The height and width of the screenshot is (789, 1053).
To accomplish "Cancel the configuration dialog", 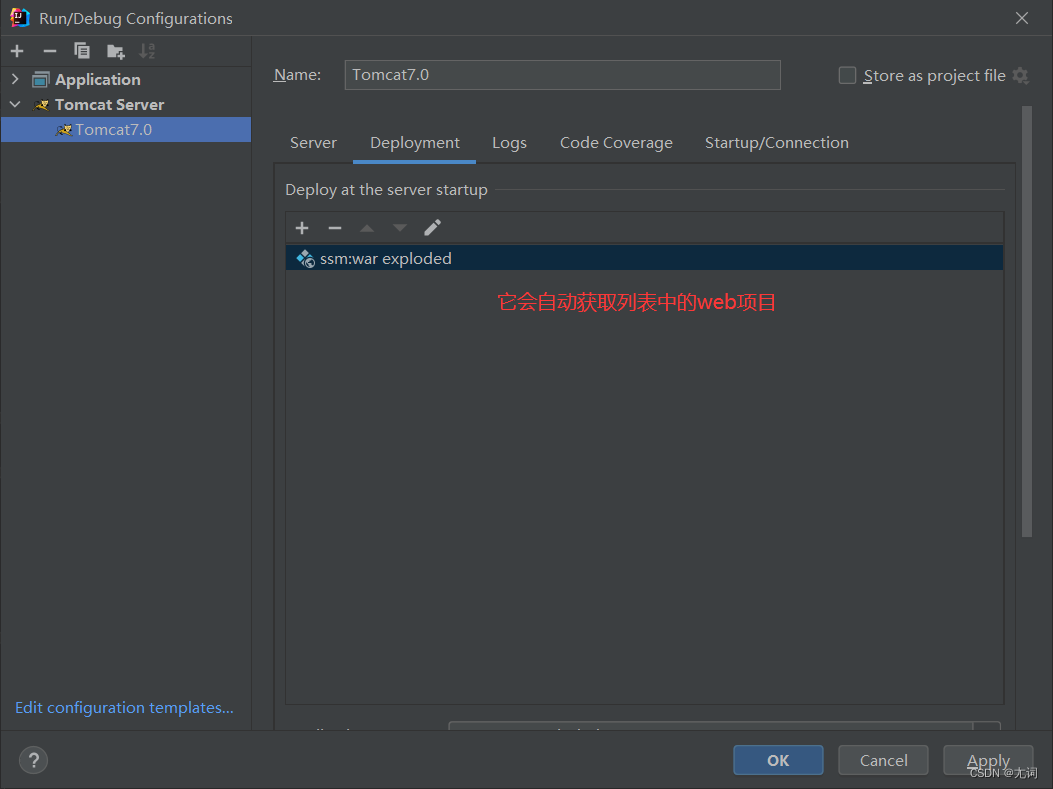I will pyautogui.click(x=883, y=760).
